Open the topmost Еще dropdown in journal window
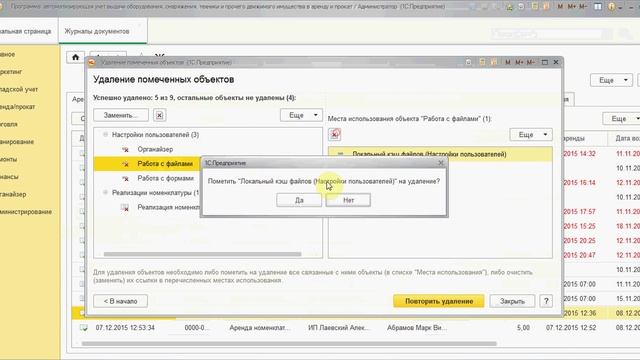 (x=611, y=80)
